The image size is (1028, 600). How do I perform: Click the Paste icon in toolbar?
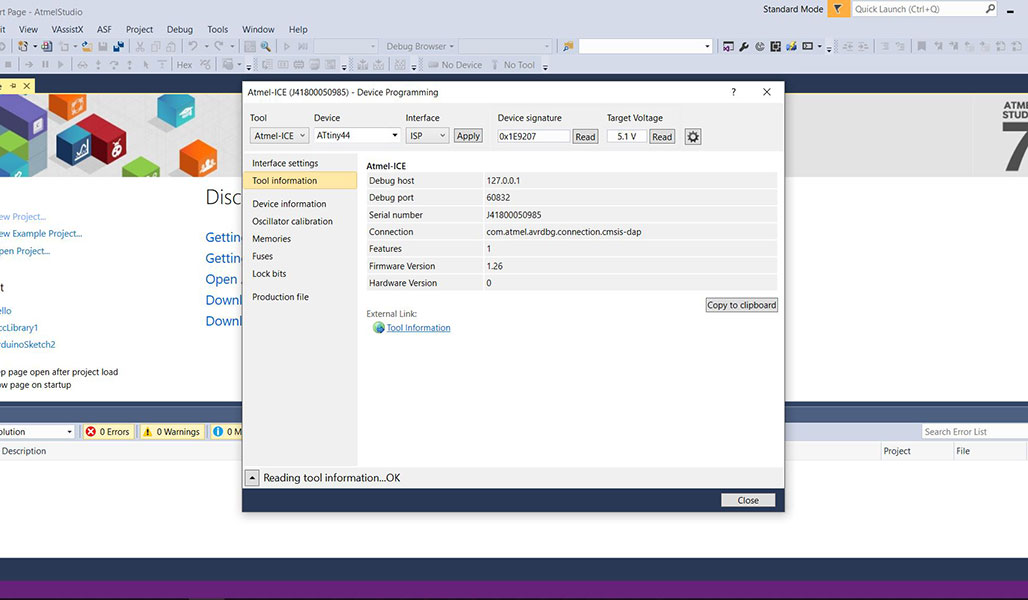(x=170, y=47)
